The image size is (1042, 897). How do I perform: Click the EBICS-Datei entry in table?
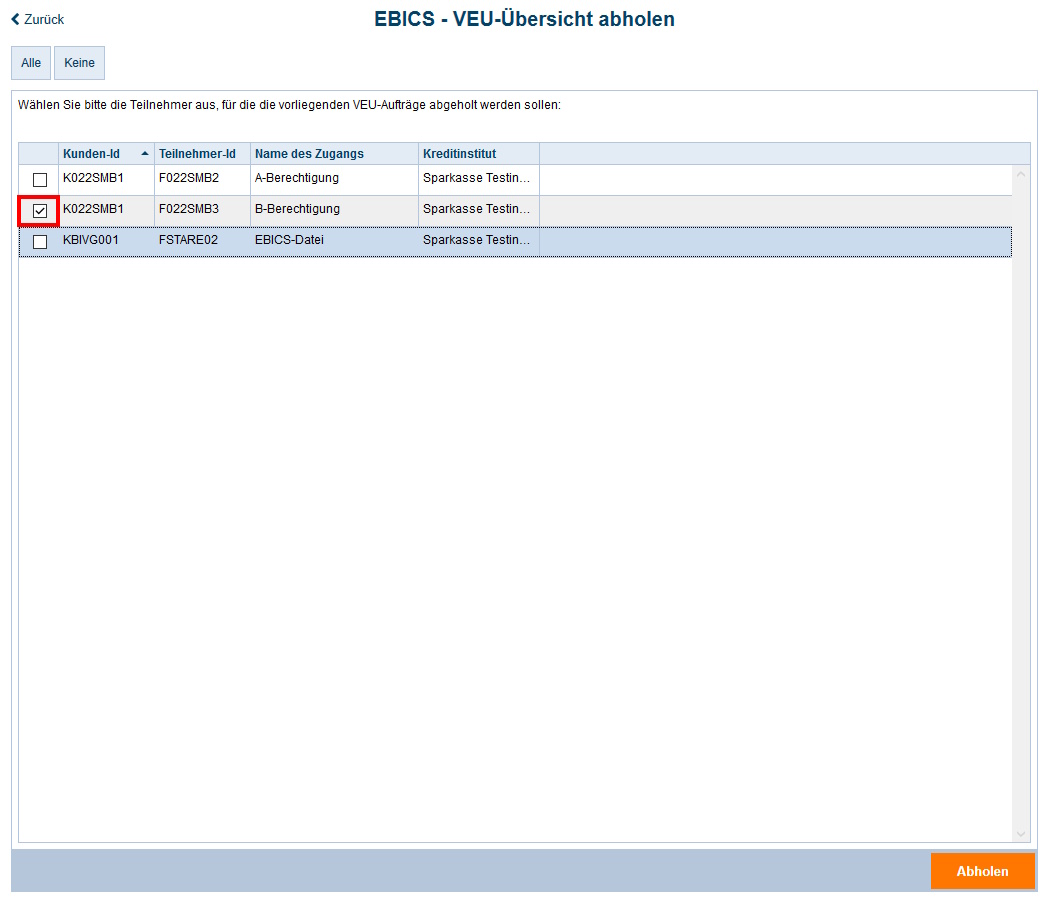coord(289,241)
